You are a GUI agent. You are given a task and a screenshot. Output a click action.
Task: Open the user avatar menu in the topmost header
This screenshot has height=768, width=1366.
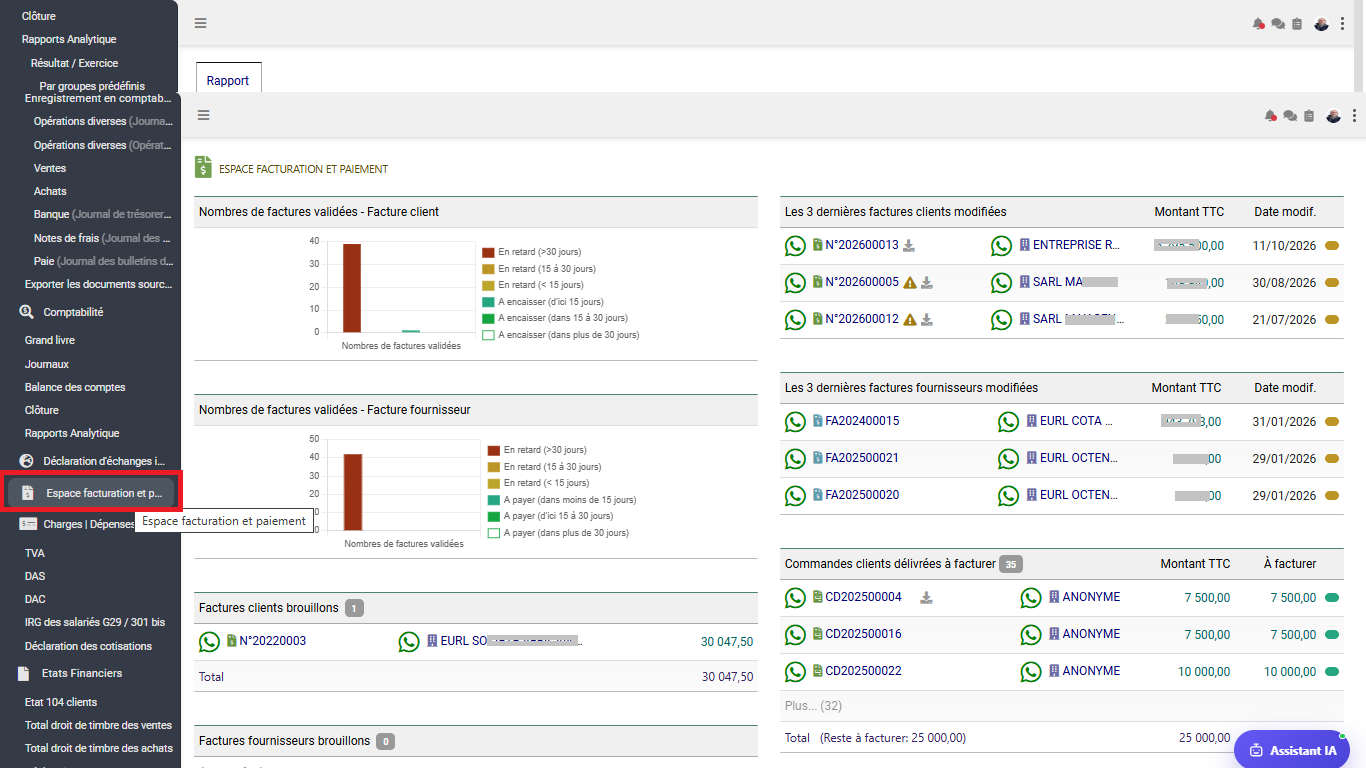1321,24
